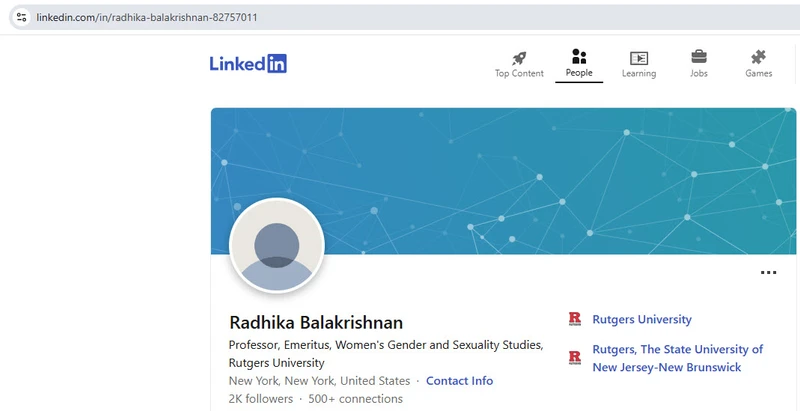
Task: Click the site settings icon in address bar
Action: pyautogui.click(x=21, y=17)
